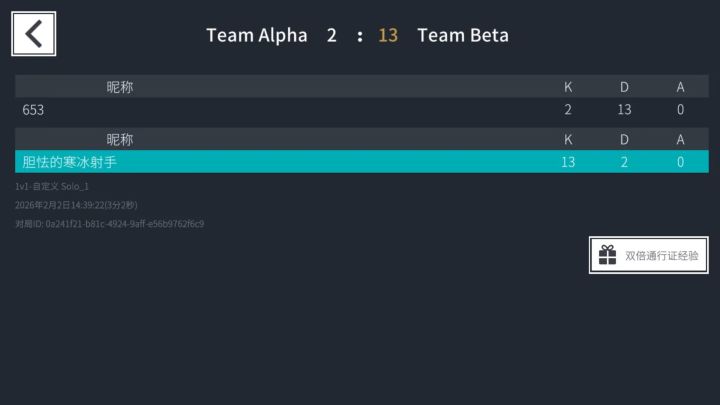The height and width of the screenshot is (405, 720).
Task: Click Team Beta's gold score 13
Action: click(388, 35)
